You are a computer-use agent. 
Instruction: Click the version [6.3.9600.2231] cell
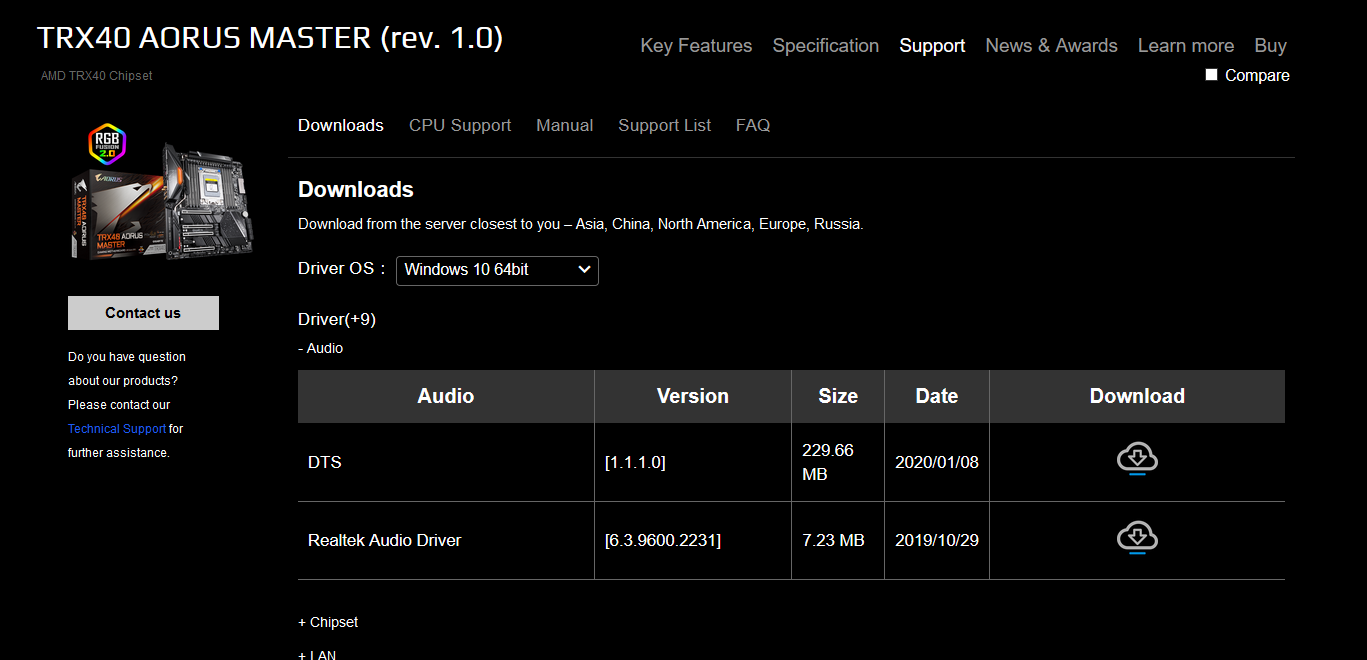(x=693, y=540)
